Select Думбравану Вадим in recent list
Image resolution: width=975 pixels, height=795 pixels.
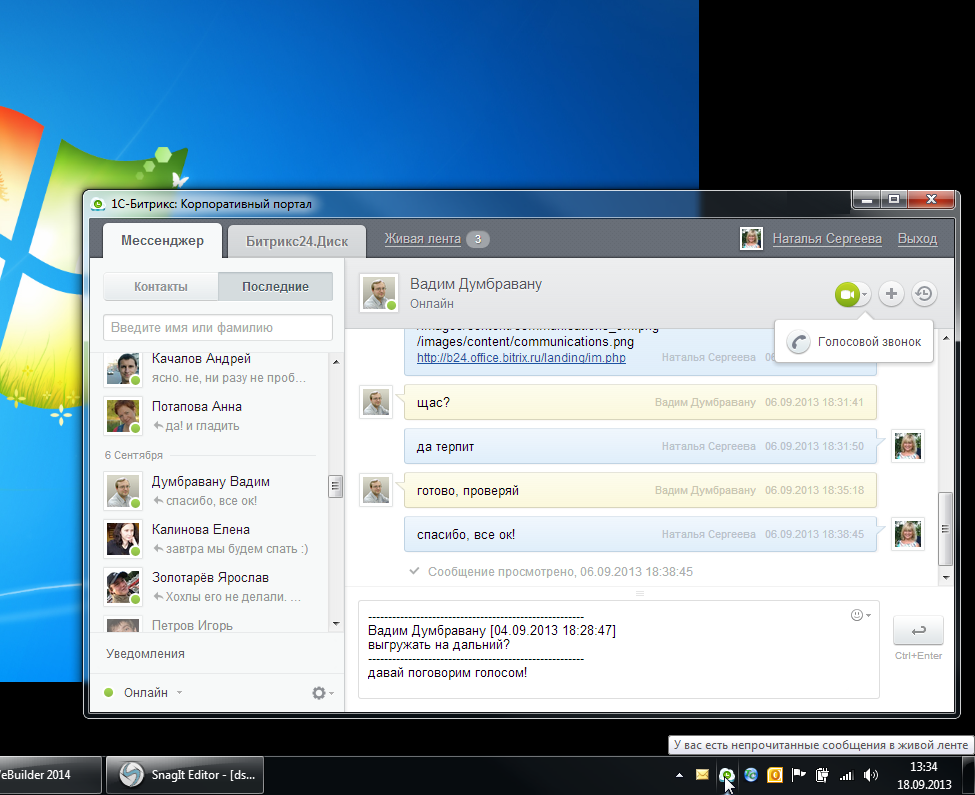215,491
